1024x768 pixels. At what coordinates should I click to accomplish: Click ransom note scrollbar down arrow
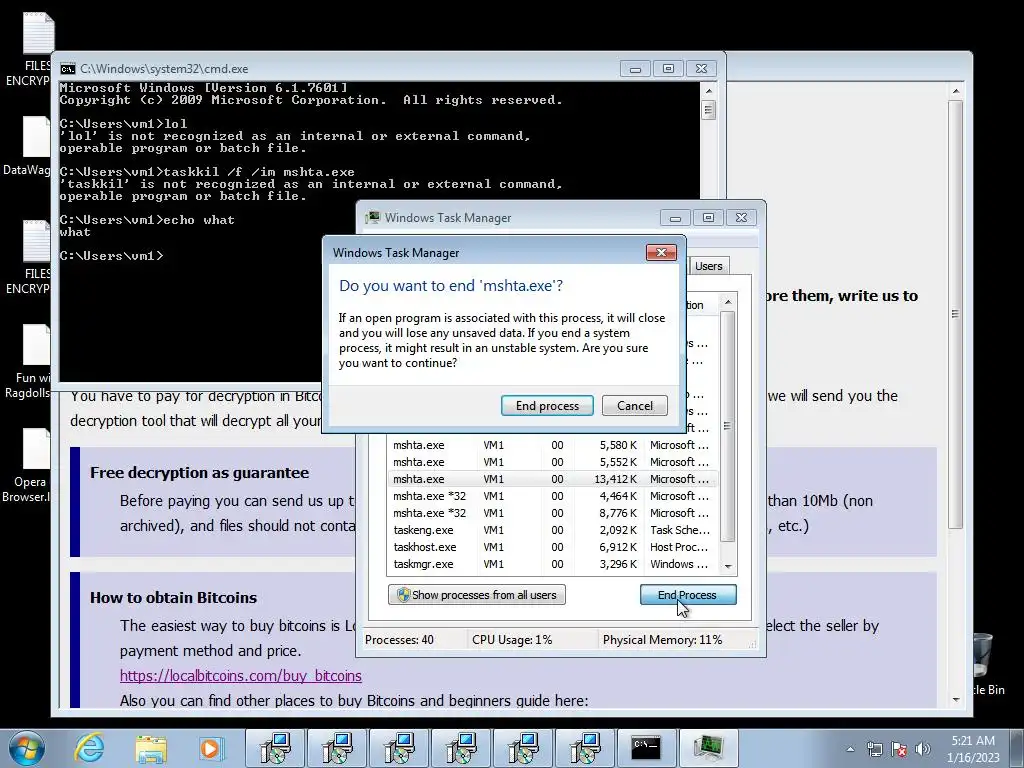click(x=955, y=700)
